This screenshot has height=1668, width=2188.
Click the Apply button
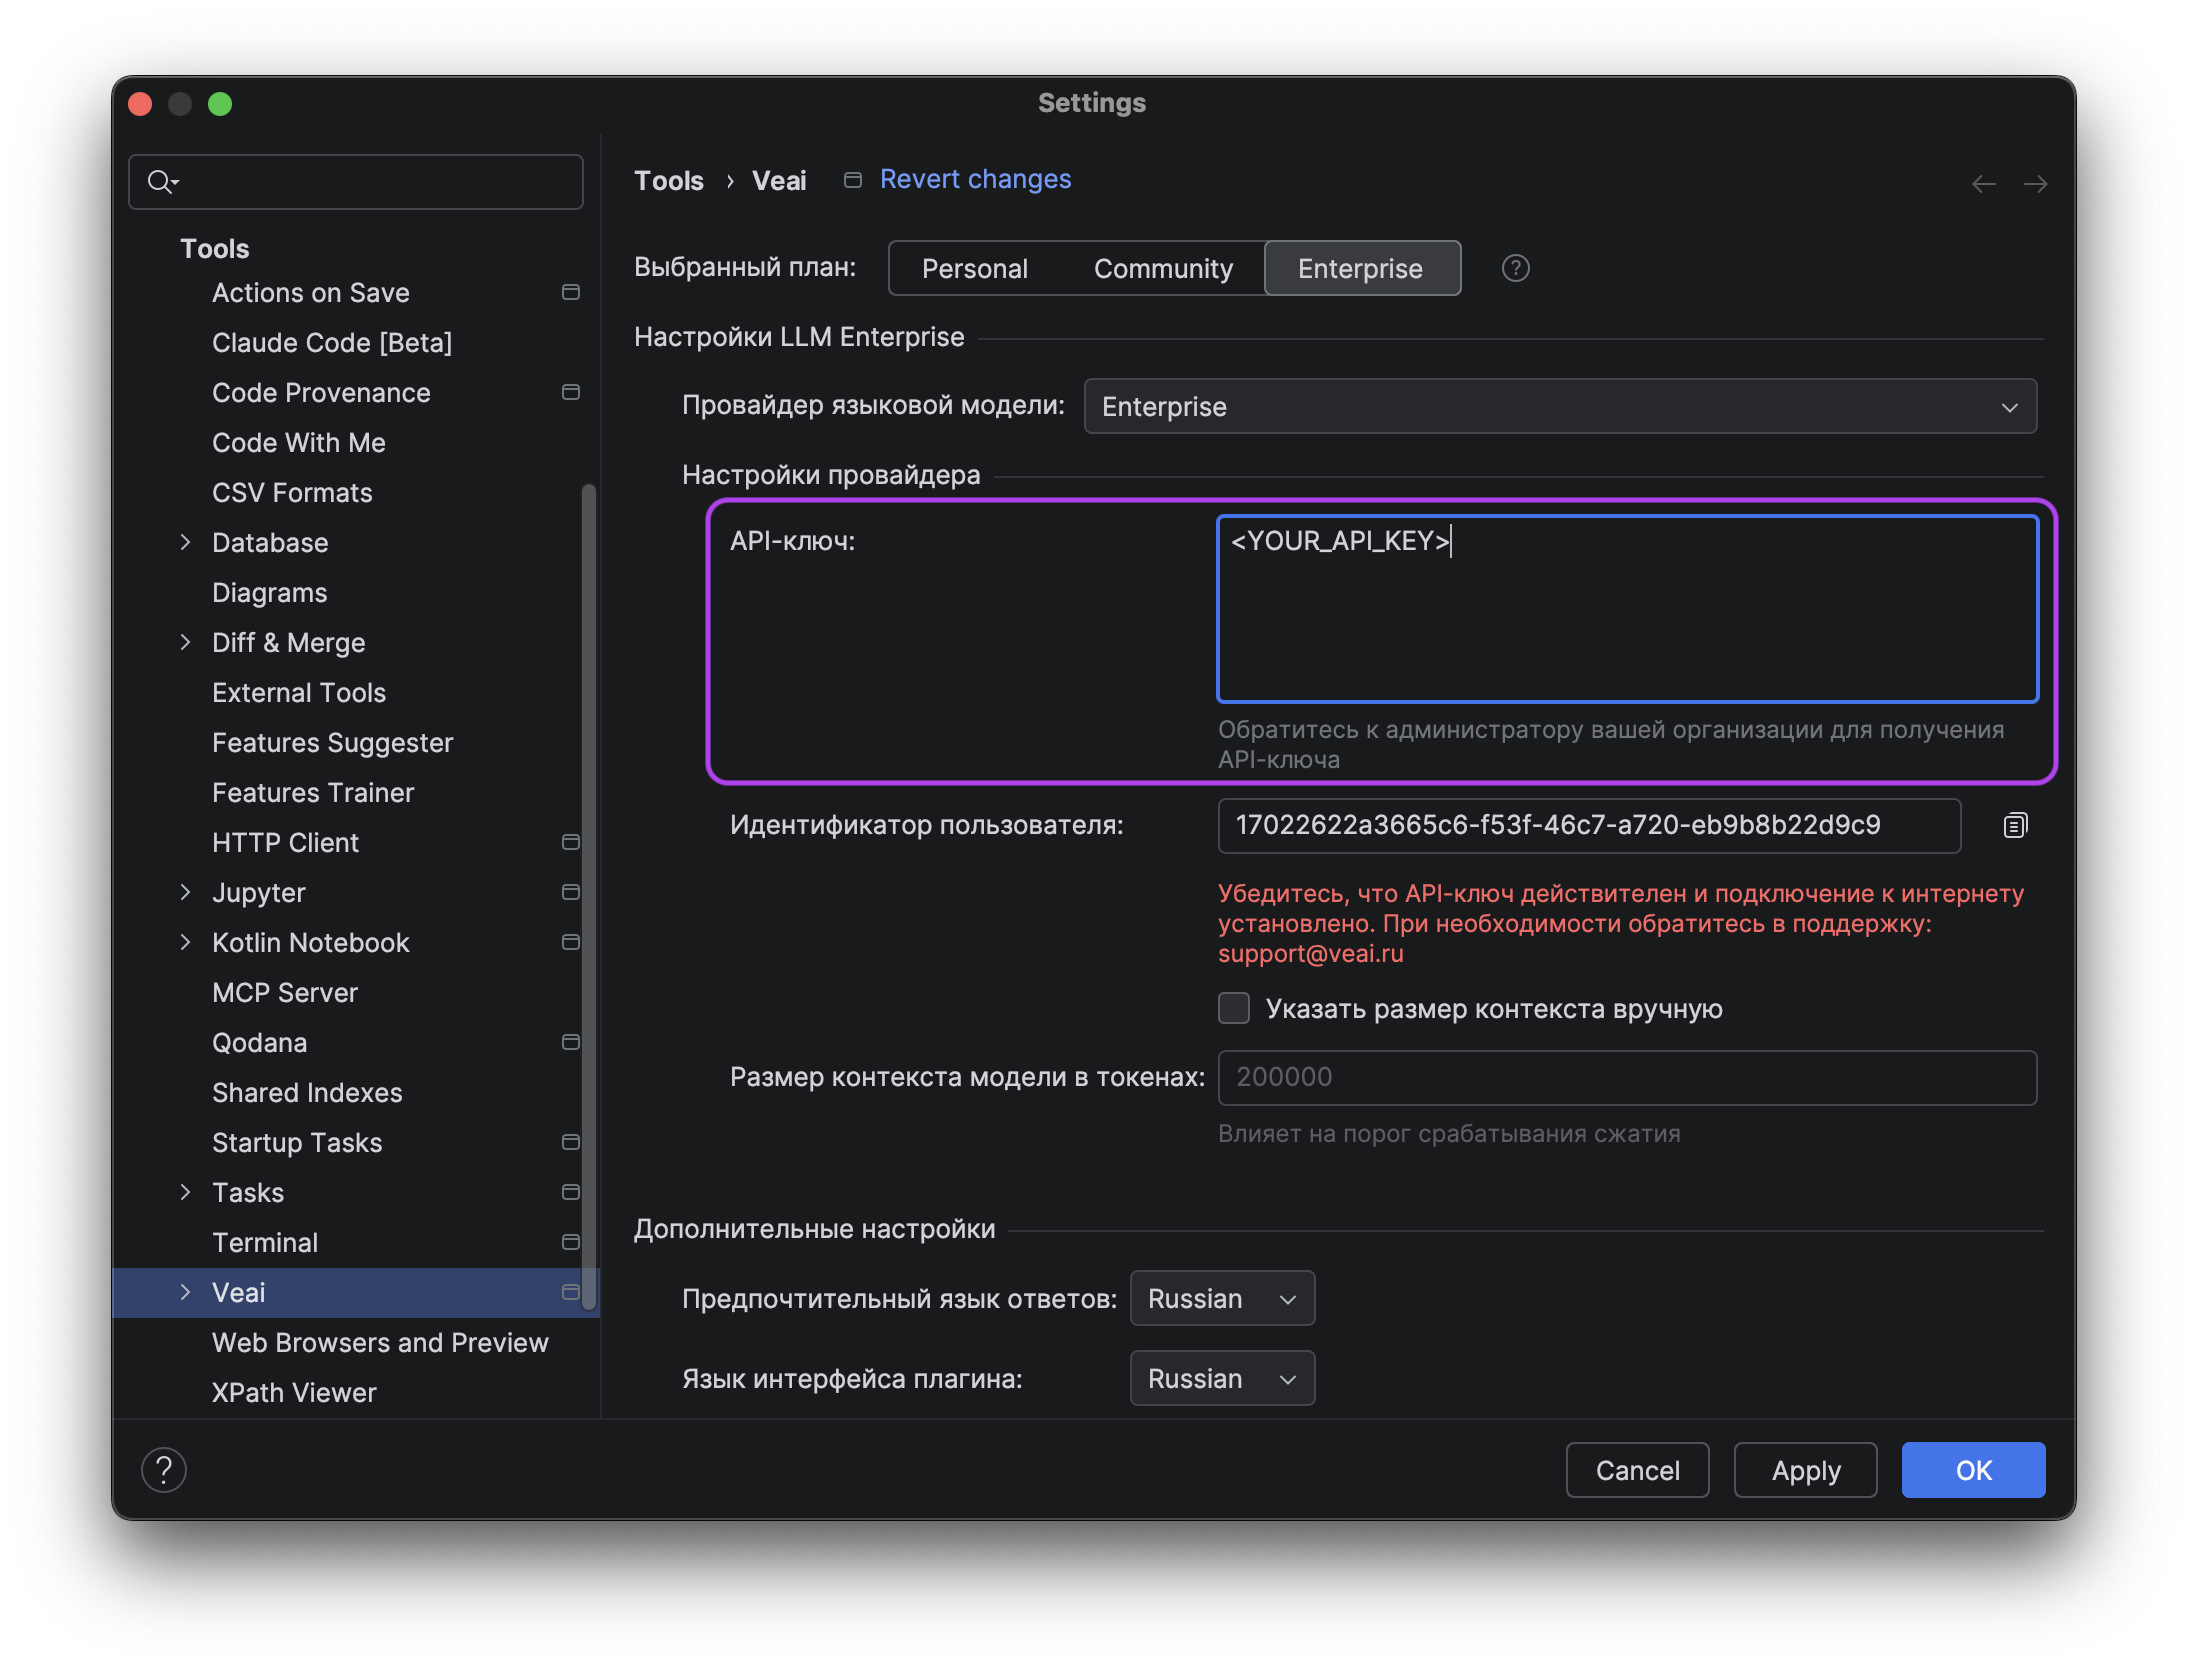[x=1805, y=1470]
